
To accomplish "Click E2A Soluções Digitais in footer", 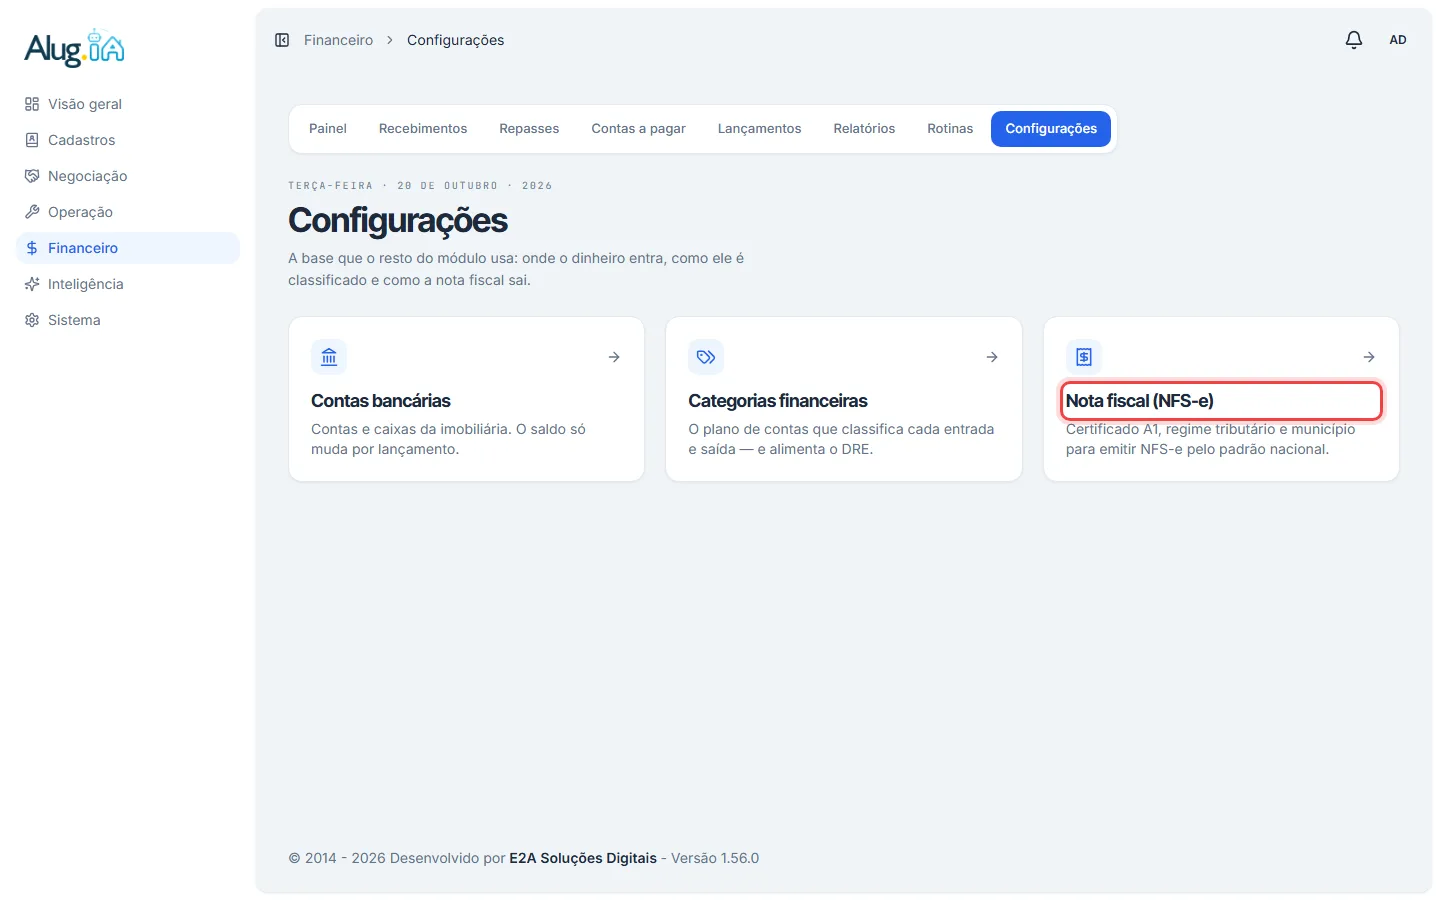I will [x=583, y=858].
